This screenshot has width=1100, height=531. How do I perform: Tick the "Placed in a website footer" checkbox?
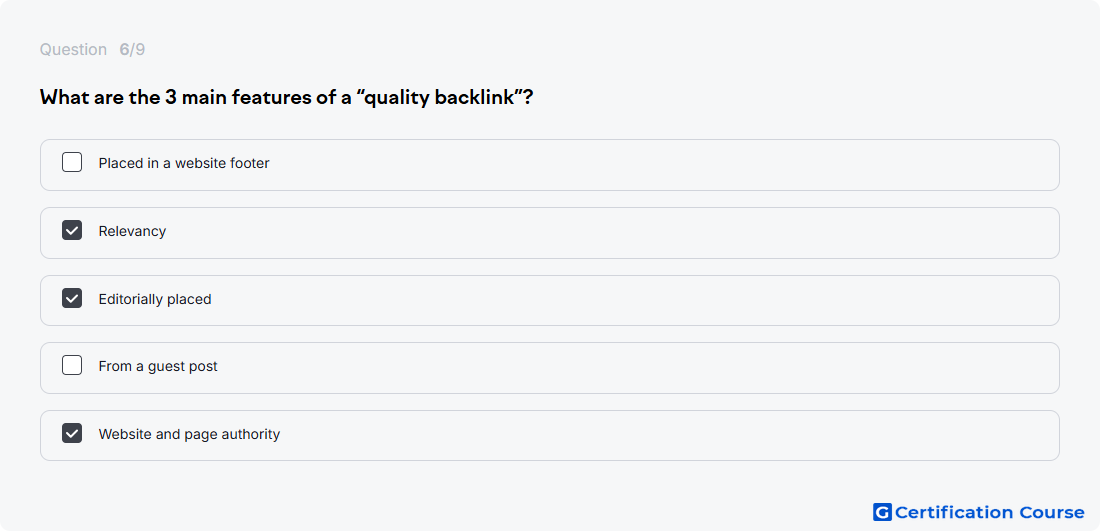72,163
